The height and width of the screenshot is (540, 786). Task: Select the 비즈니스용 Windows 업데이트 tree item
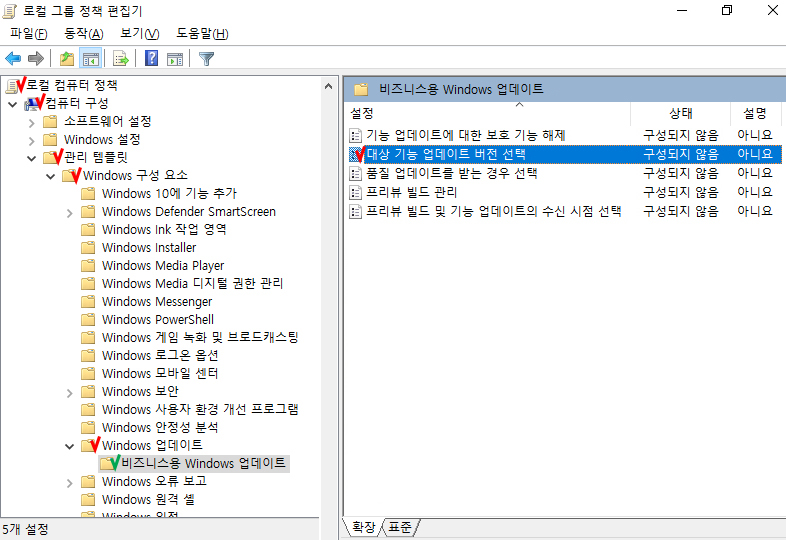click(204, 463)
